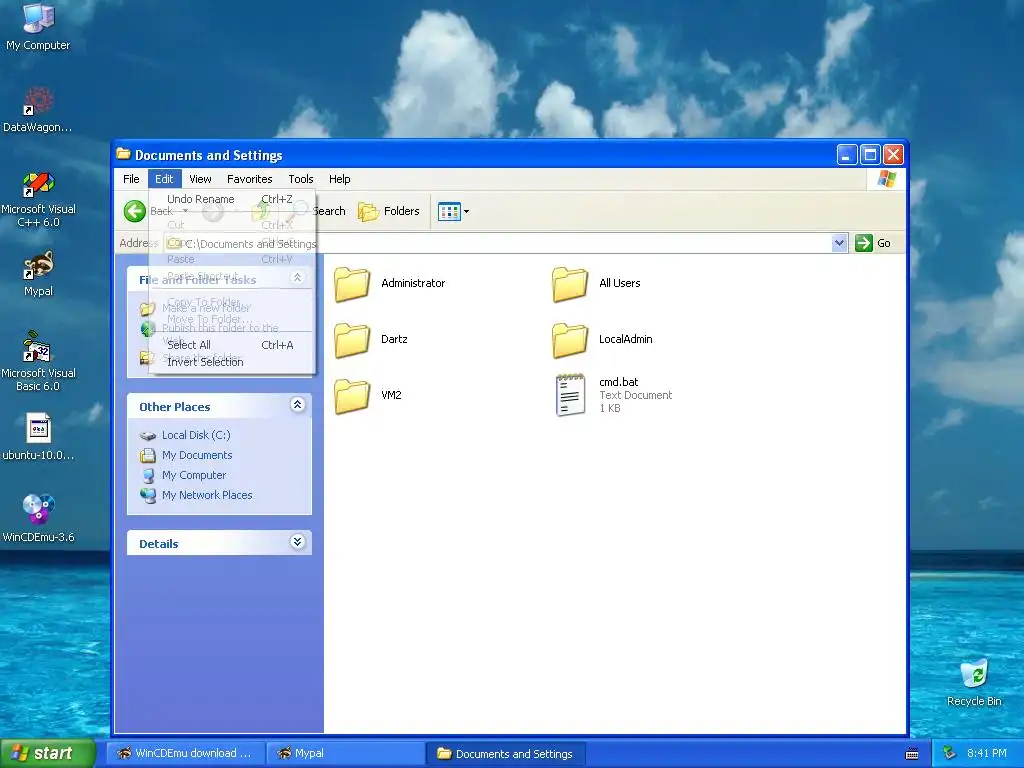Select the VM2 folder
Viewport: 1024px width, 768px height.
(x=368, y=396)
